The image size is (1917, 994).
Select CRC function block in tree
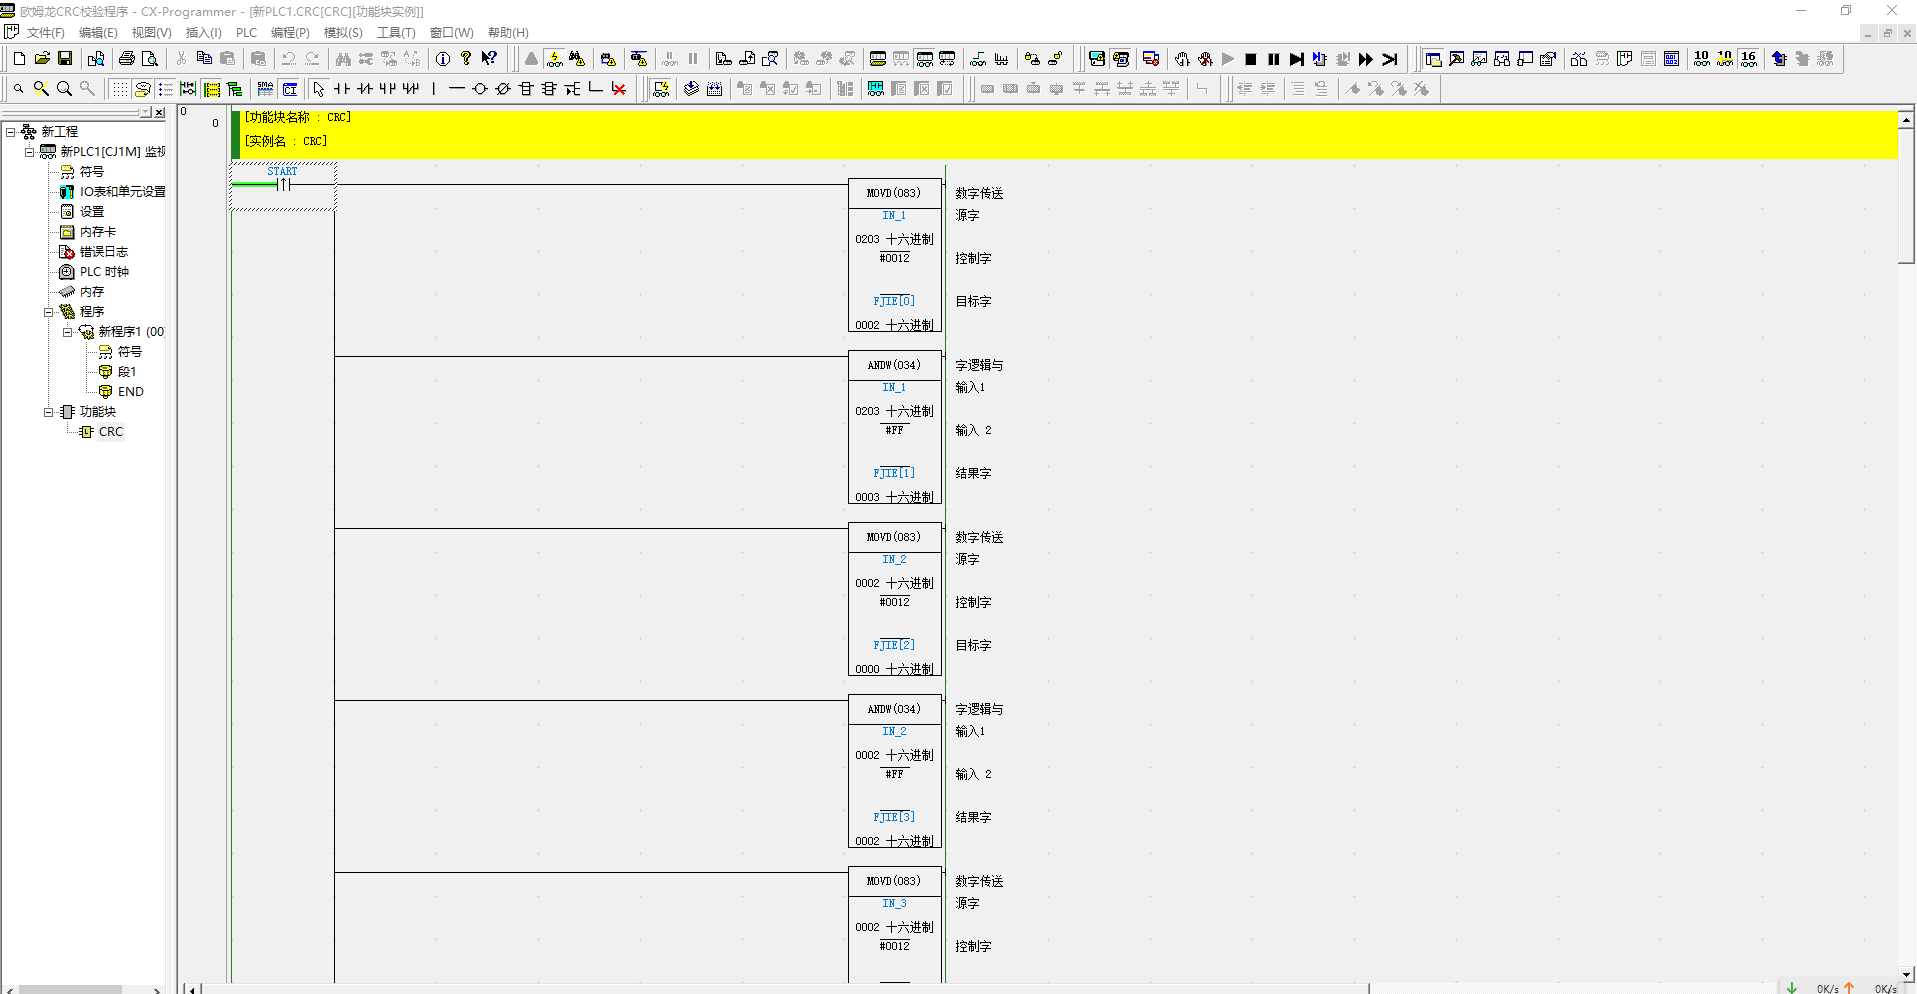[x=110, y=432]
